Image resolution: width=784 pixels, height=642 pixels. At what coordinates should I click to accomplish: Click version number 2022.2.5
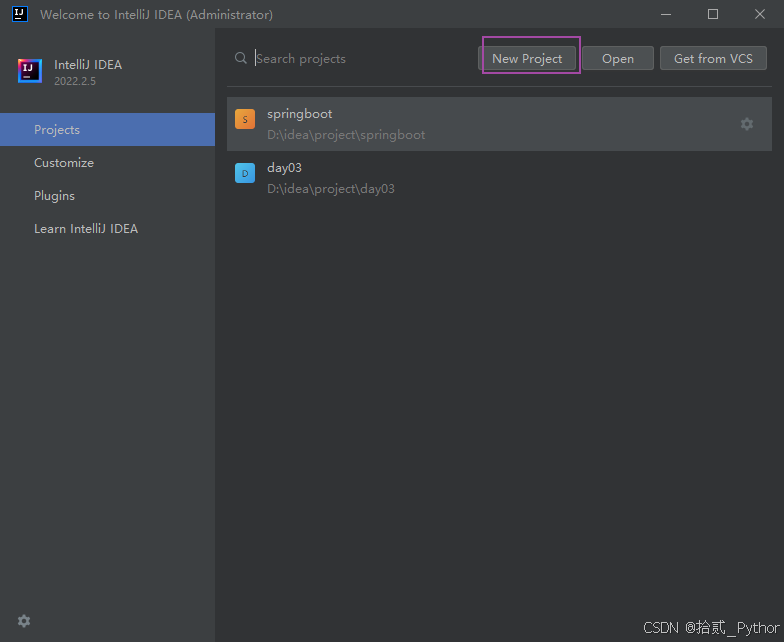[x=75, y=81]
